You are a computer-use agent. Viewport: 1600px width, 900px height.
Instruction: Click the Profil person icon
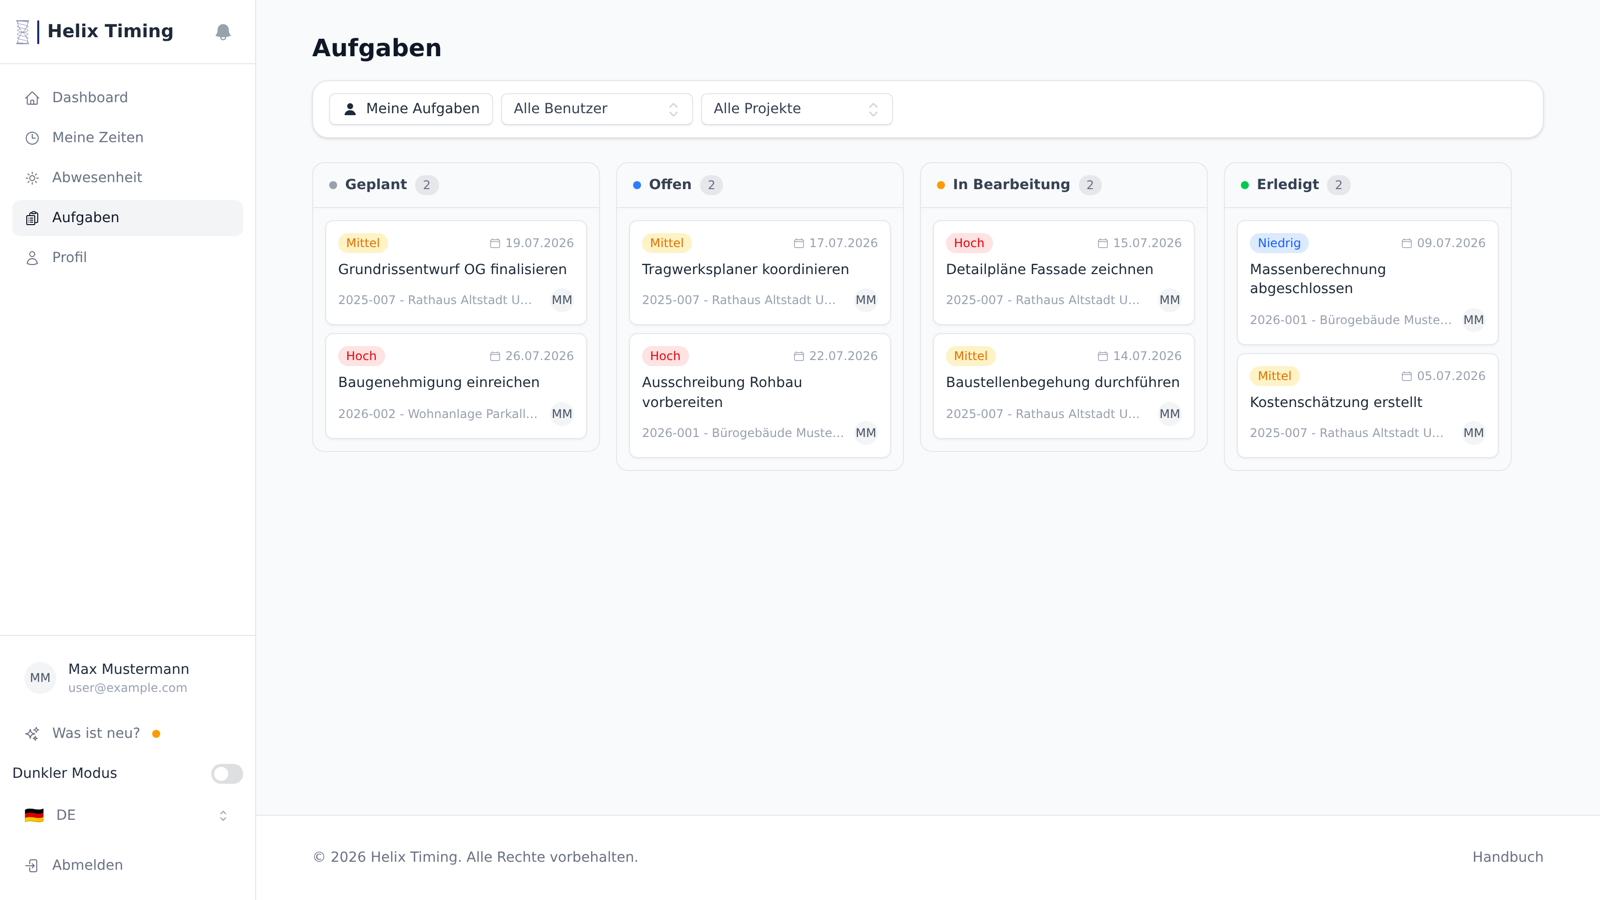pyautogui.click(x=32, y=258)
